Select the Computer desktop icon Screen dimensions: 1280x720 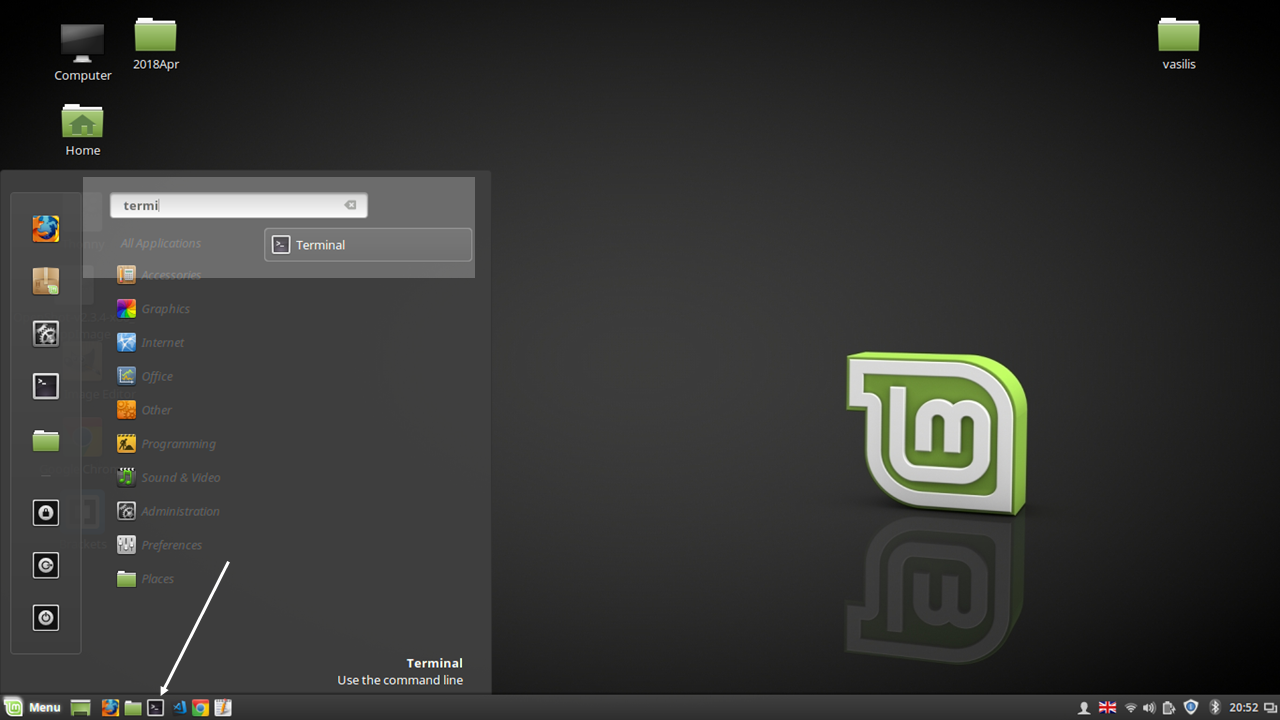[x=82, y=52]
